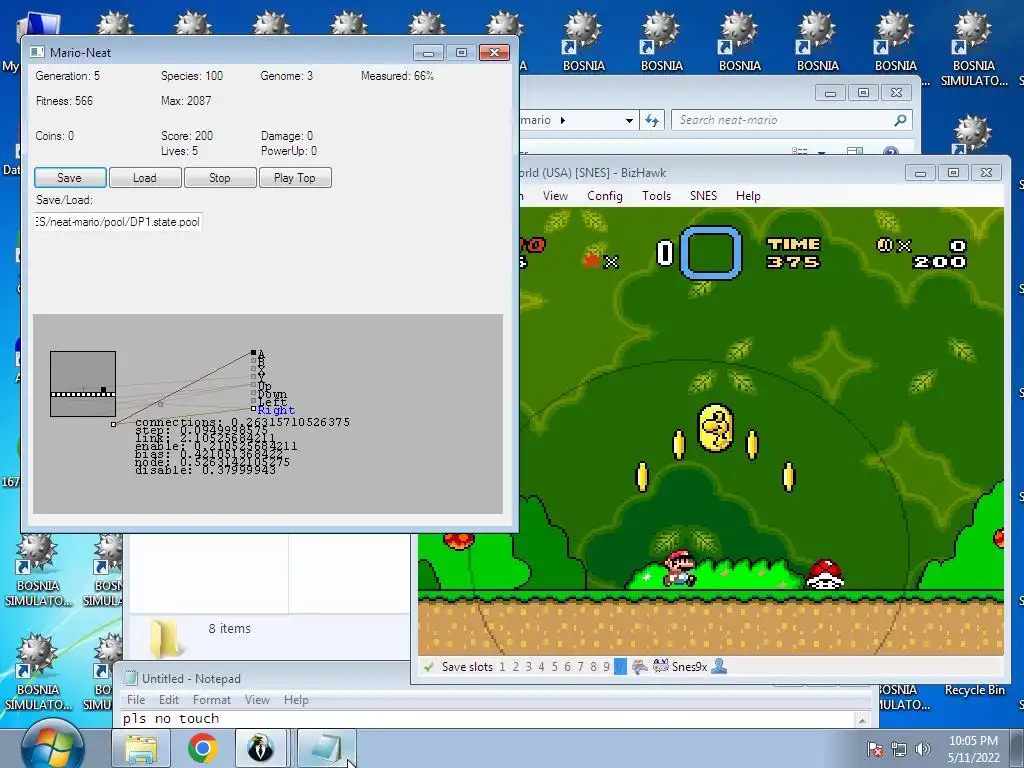1024x768 pixels.
Task: Click the network tray icon
Action: pyautogui.click(x=899, y=749)
